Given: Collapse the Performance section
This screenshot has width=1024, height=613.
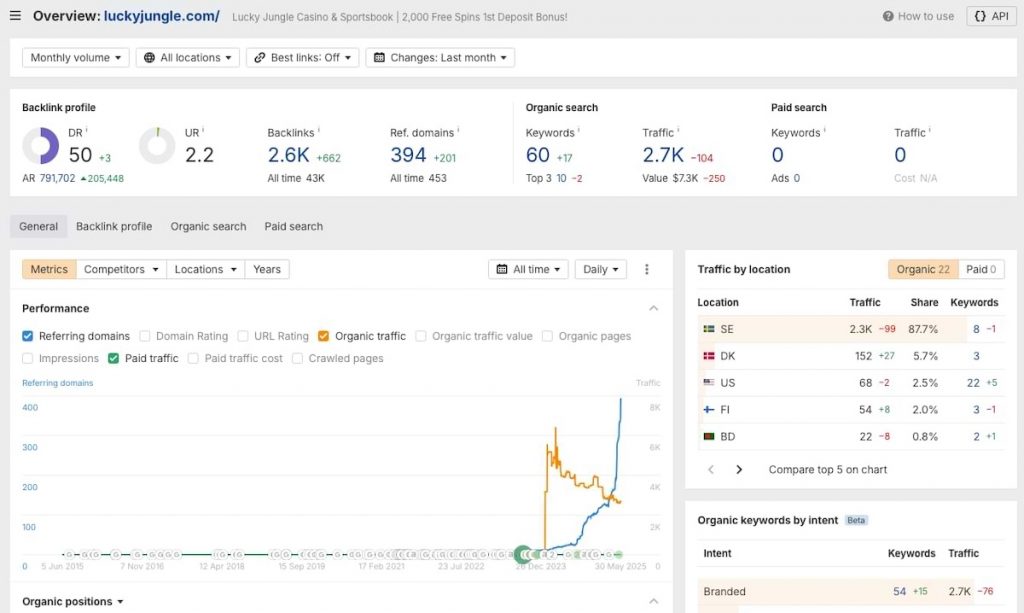Looking at the screenshot, I should (x=654, y=308).
